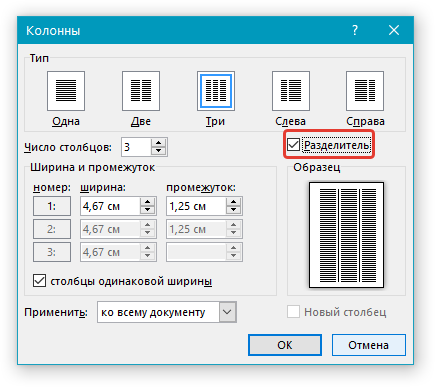This screenshot has height=387, width=435.
Task: Click the Одна label text
Action: [x=66, y=121]
